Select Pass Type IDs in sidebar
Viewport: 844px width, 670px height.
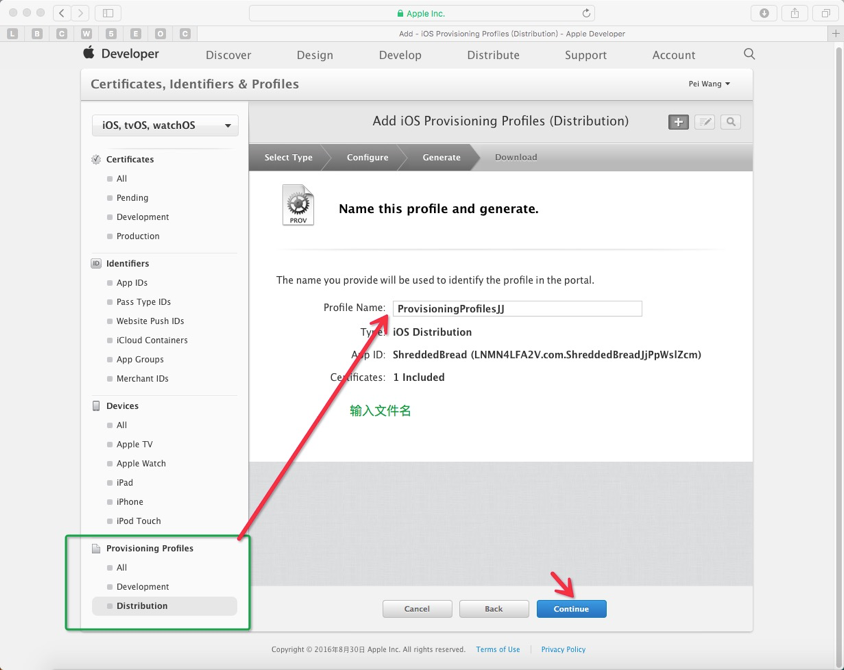point(143,302)
